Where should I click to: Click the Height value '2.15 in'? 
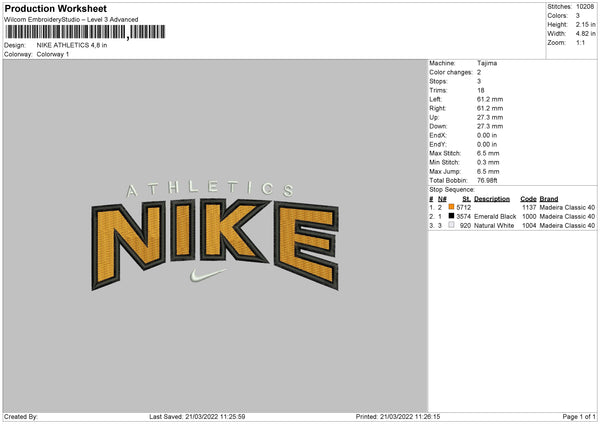point(585,24)
